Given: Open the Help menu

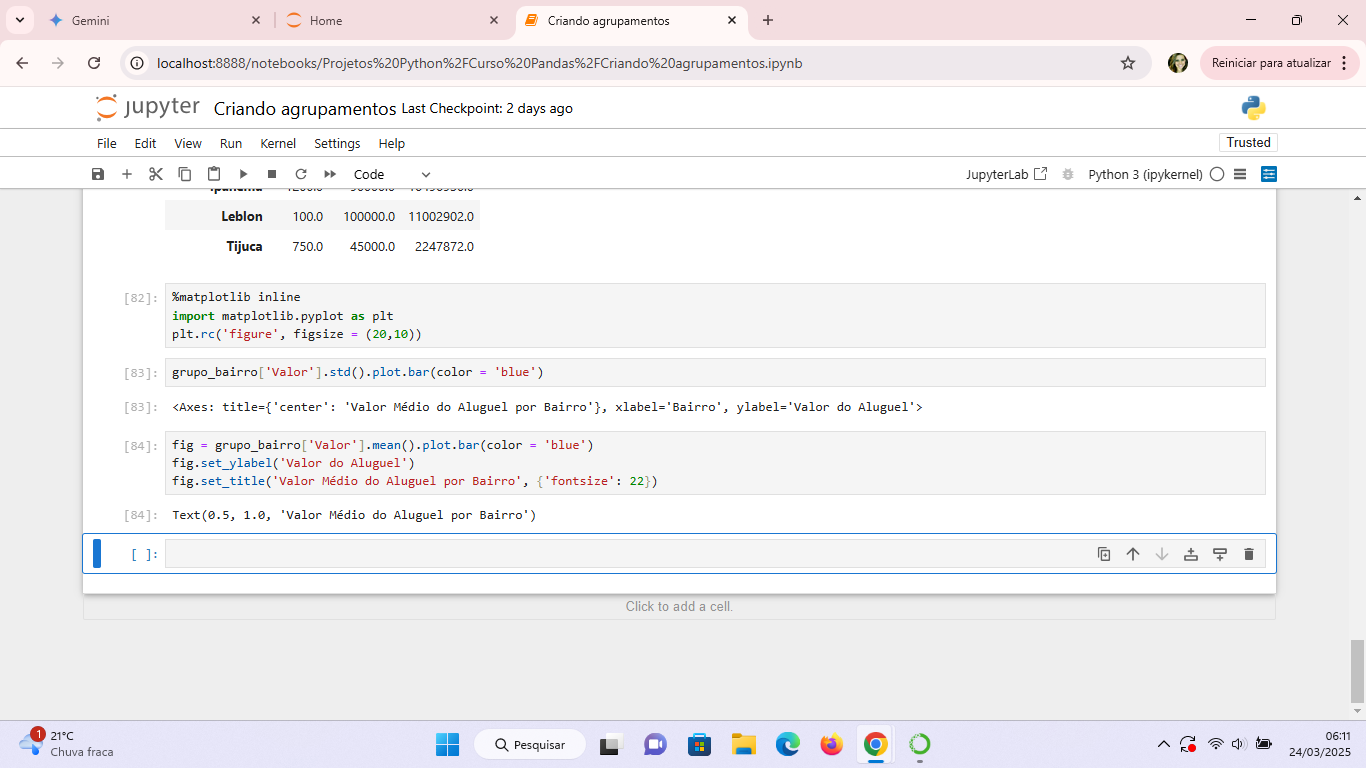Looking at the screenshot, I should pyautogui.click(x=392, y=143).
